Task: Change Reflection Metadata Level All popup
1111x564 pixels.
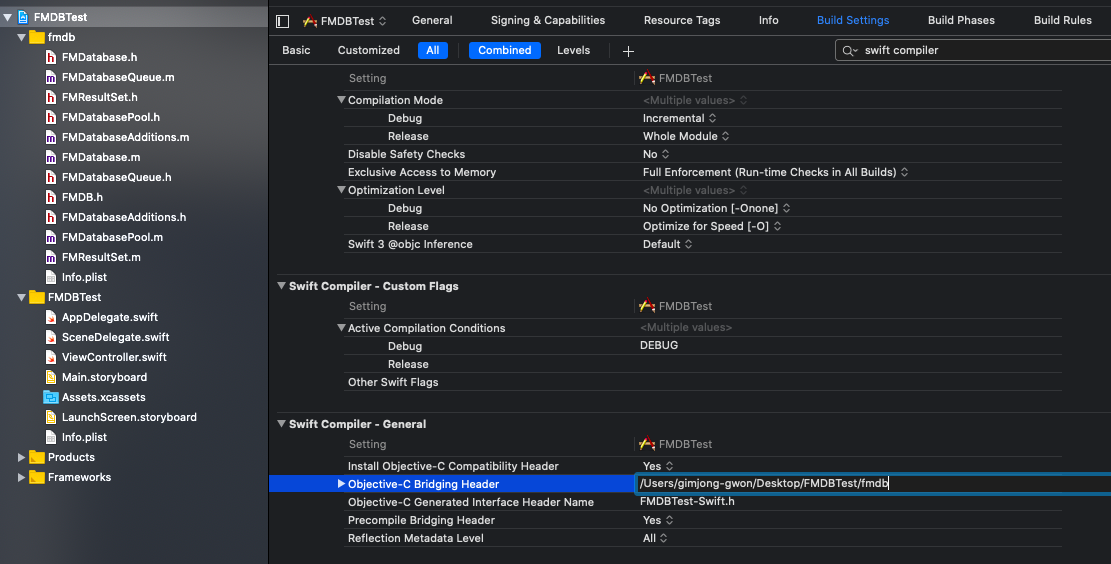Action: point(655,538)
